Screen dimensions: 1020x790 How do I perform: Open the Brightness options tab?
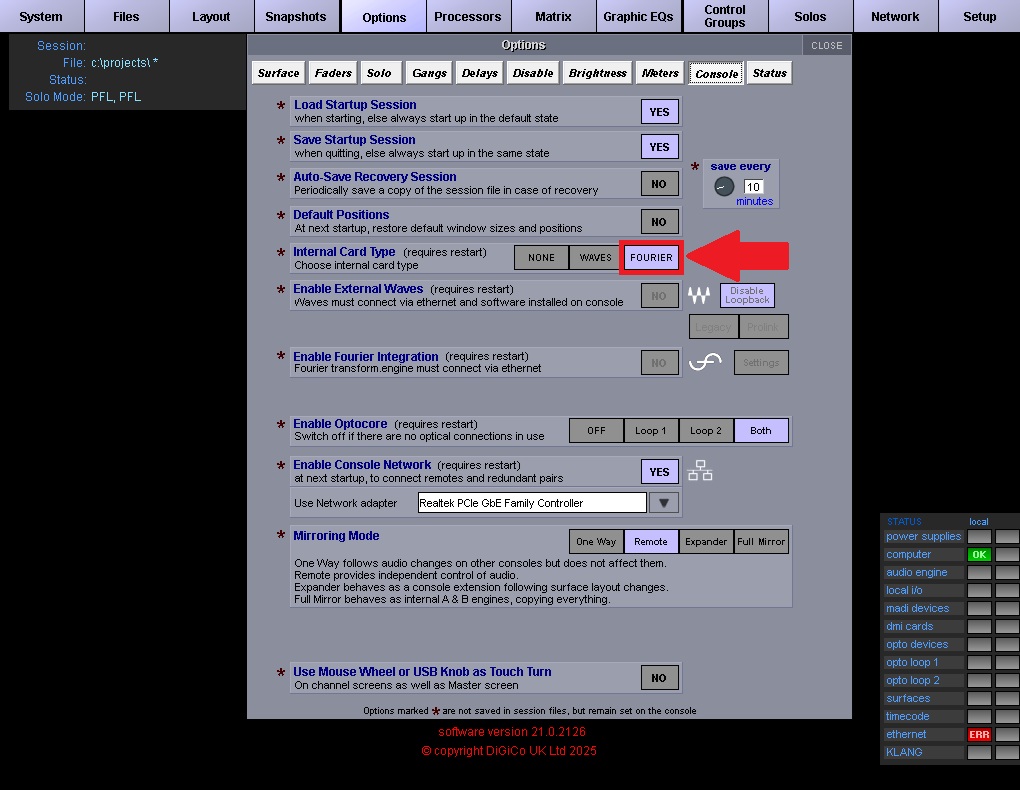(597, 73)
